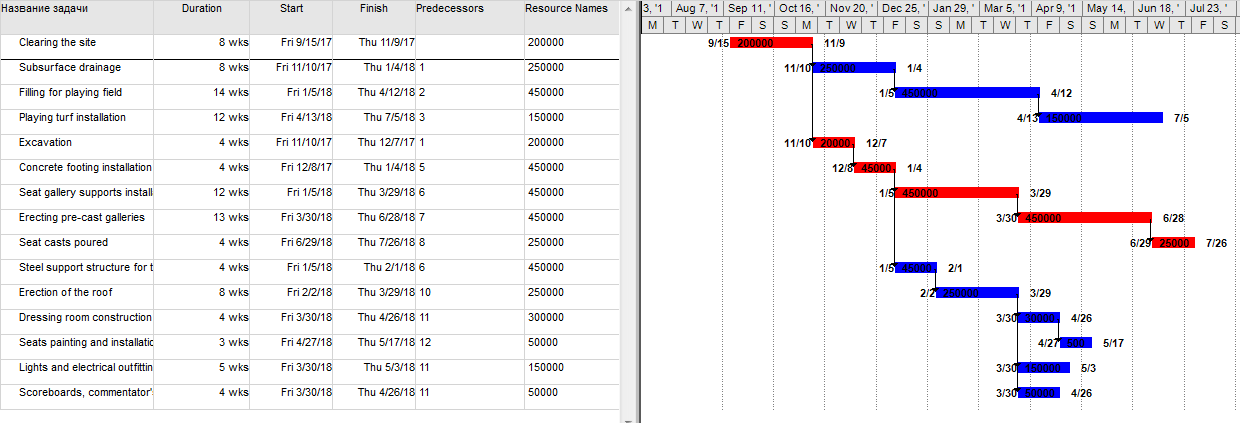Screen dimensions: 1240x423
Task: Select the "Seat casts poured" task name
Action: tap(63, 243)
